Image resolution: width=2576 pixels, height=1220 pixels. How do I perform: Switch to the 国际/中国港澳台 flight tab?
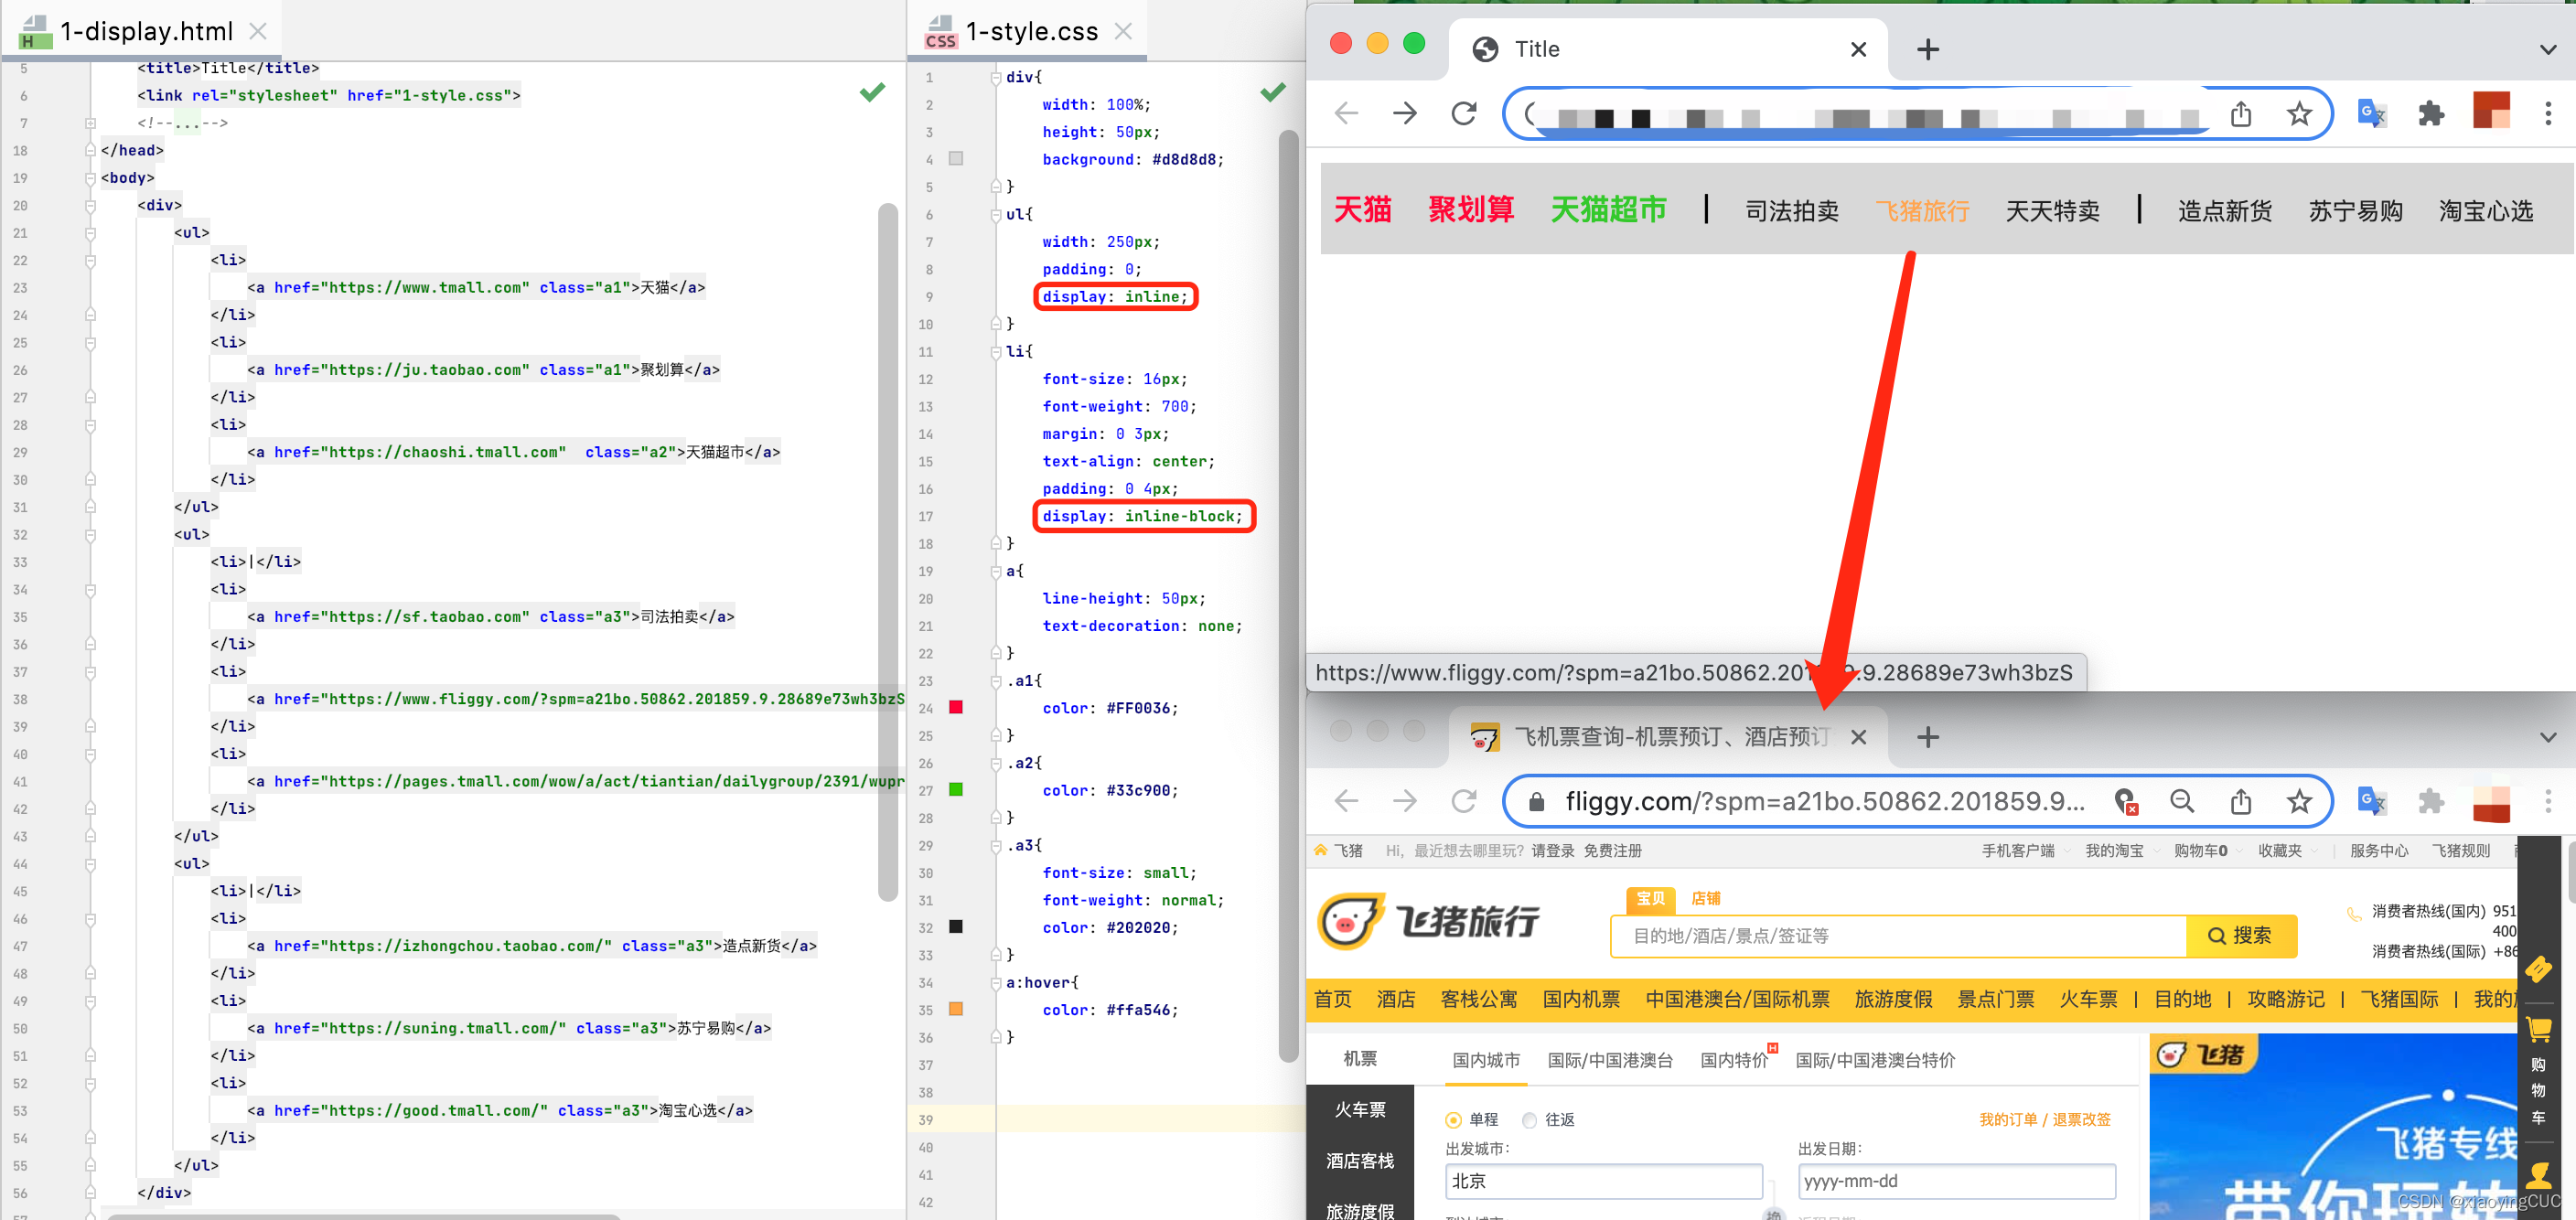(x=1609, y=1060)
